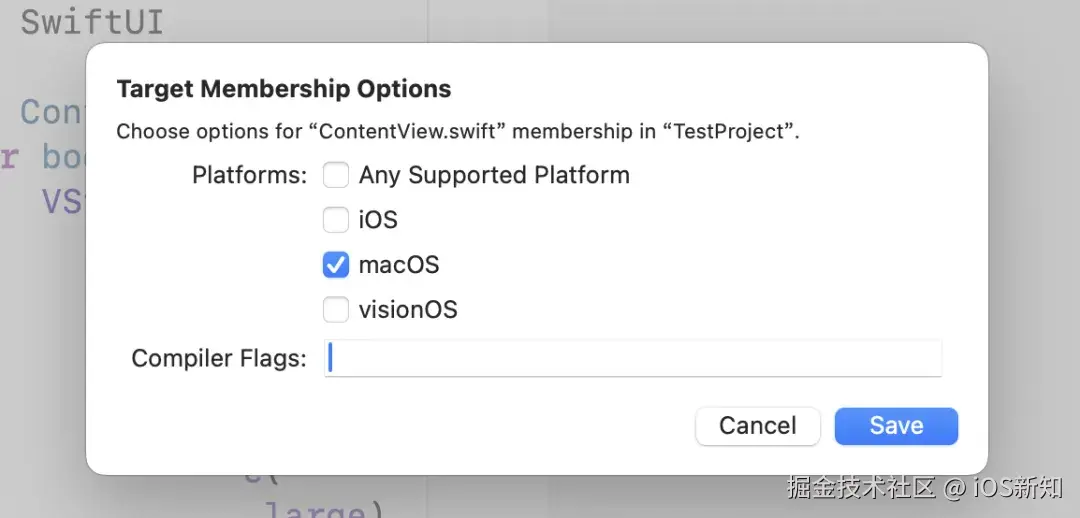This screenshot has width=1080, height=518.
Task: Check the iOS platform checkbox
Action: (336, 220)
